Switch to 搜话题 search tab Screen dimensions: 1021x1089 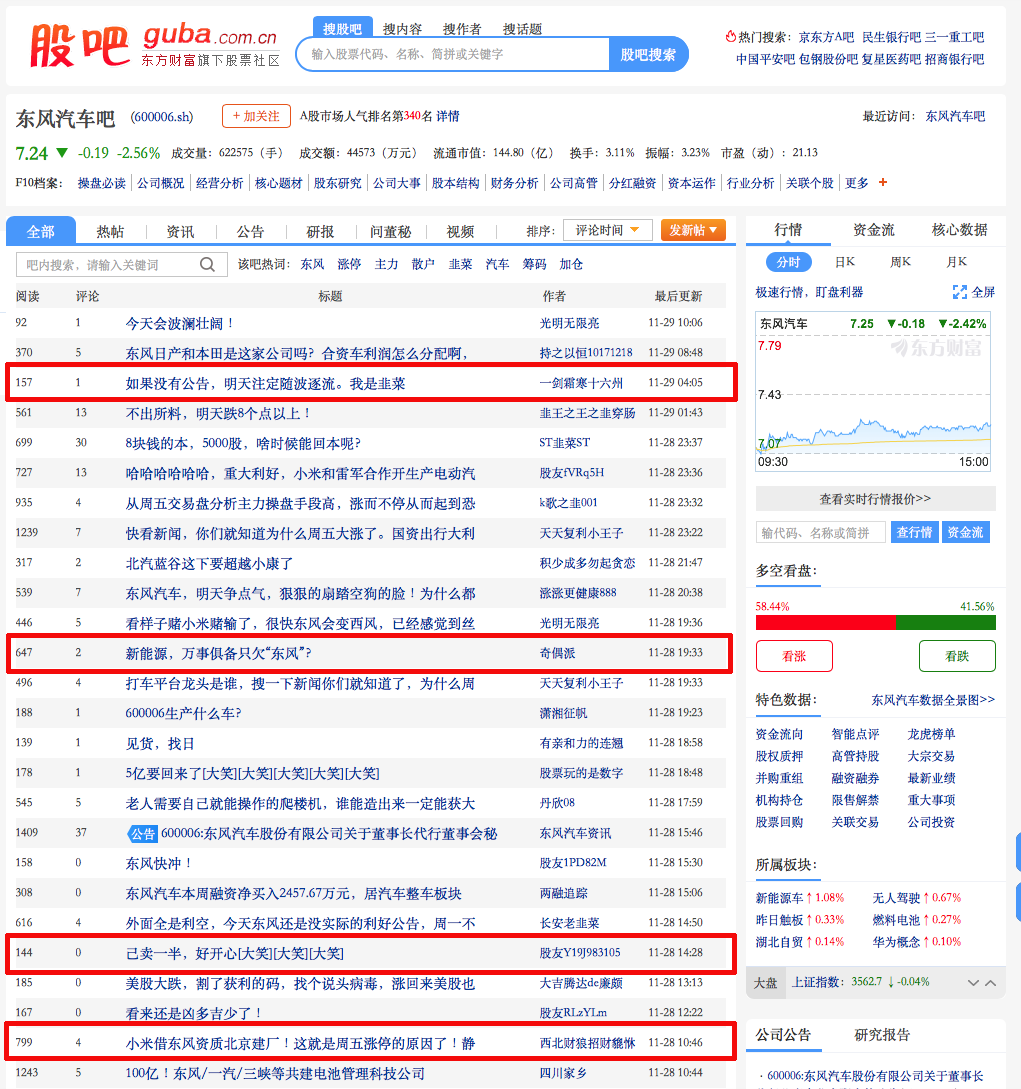tap(522, 29)
